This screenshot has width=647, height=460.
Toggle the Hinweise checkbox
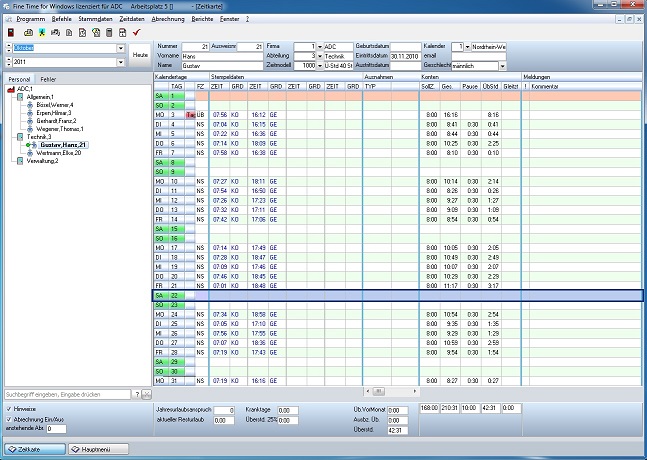pos(9,409)
